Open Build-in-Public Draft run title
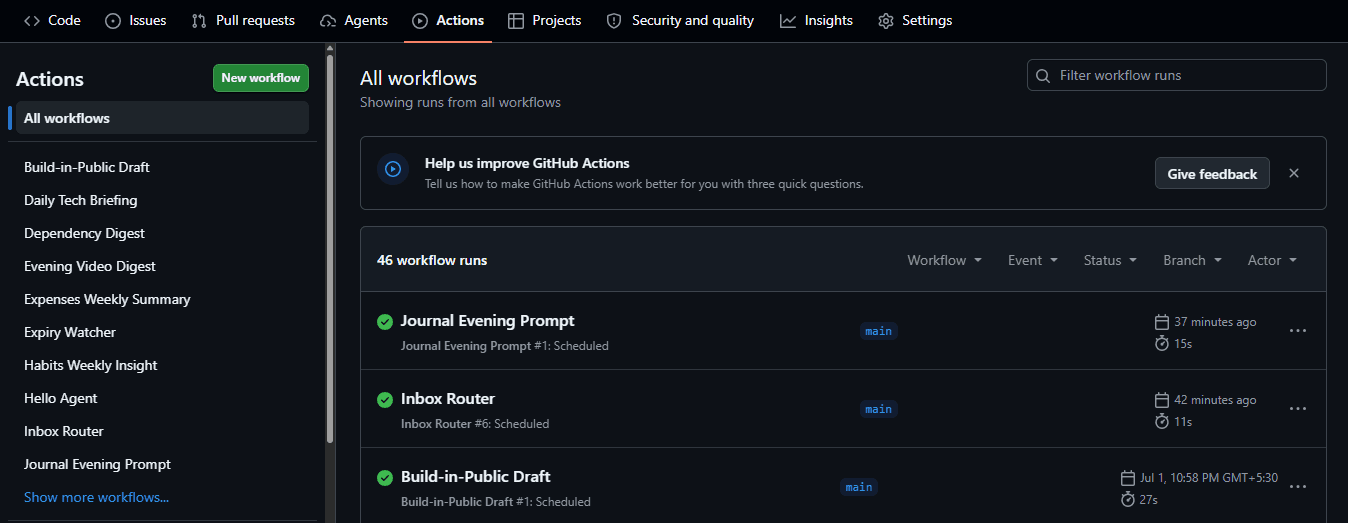 (476, 477)
